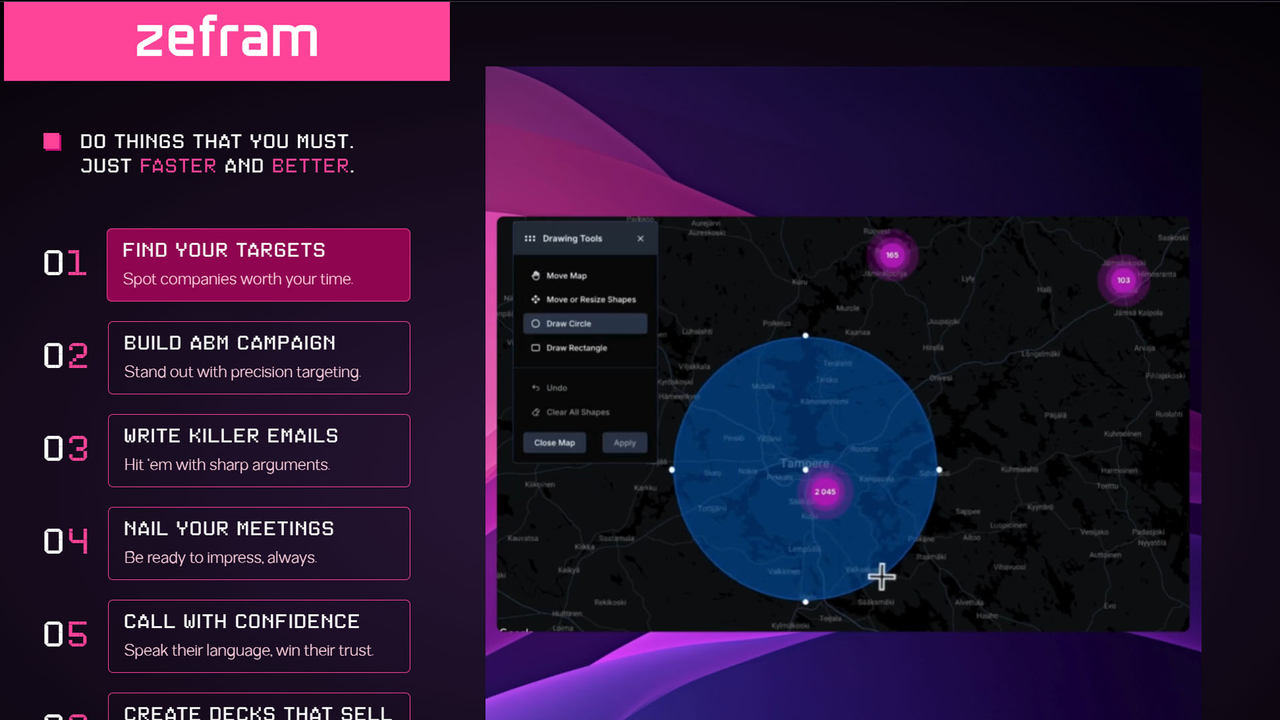This screenshot has width=1280, height=720.
Task: Click the circle's bottom resize handle
Action: [x=805, y=602]
